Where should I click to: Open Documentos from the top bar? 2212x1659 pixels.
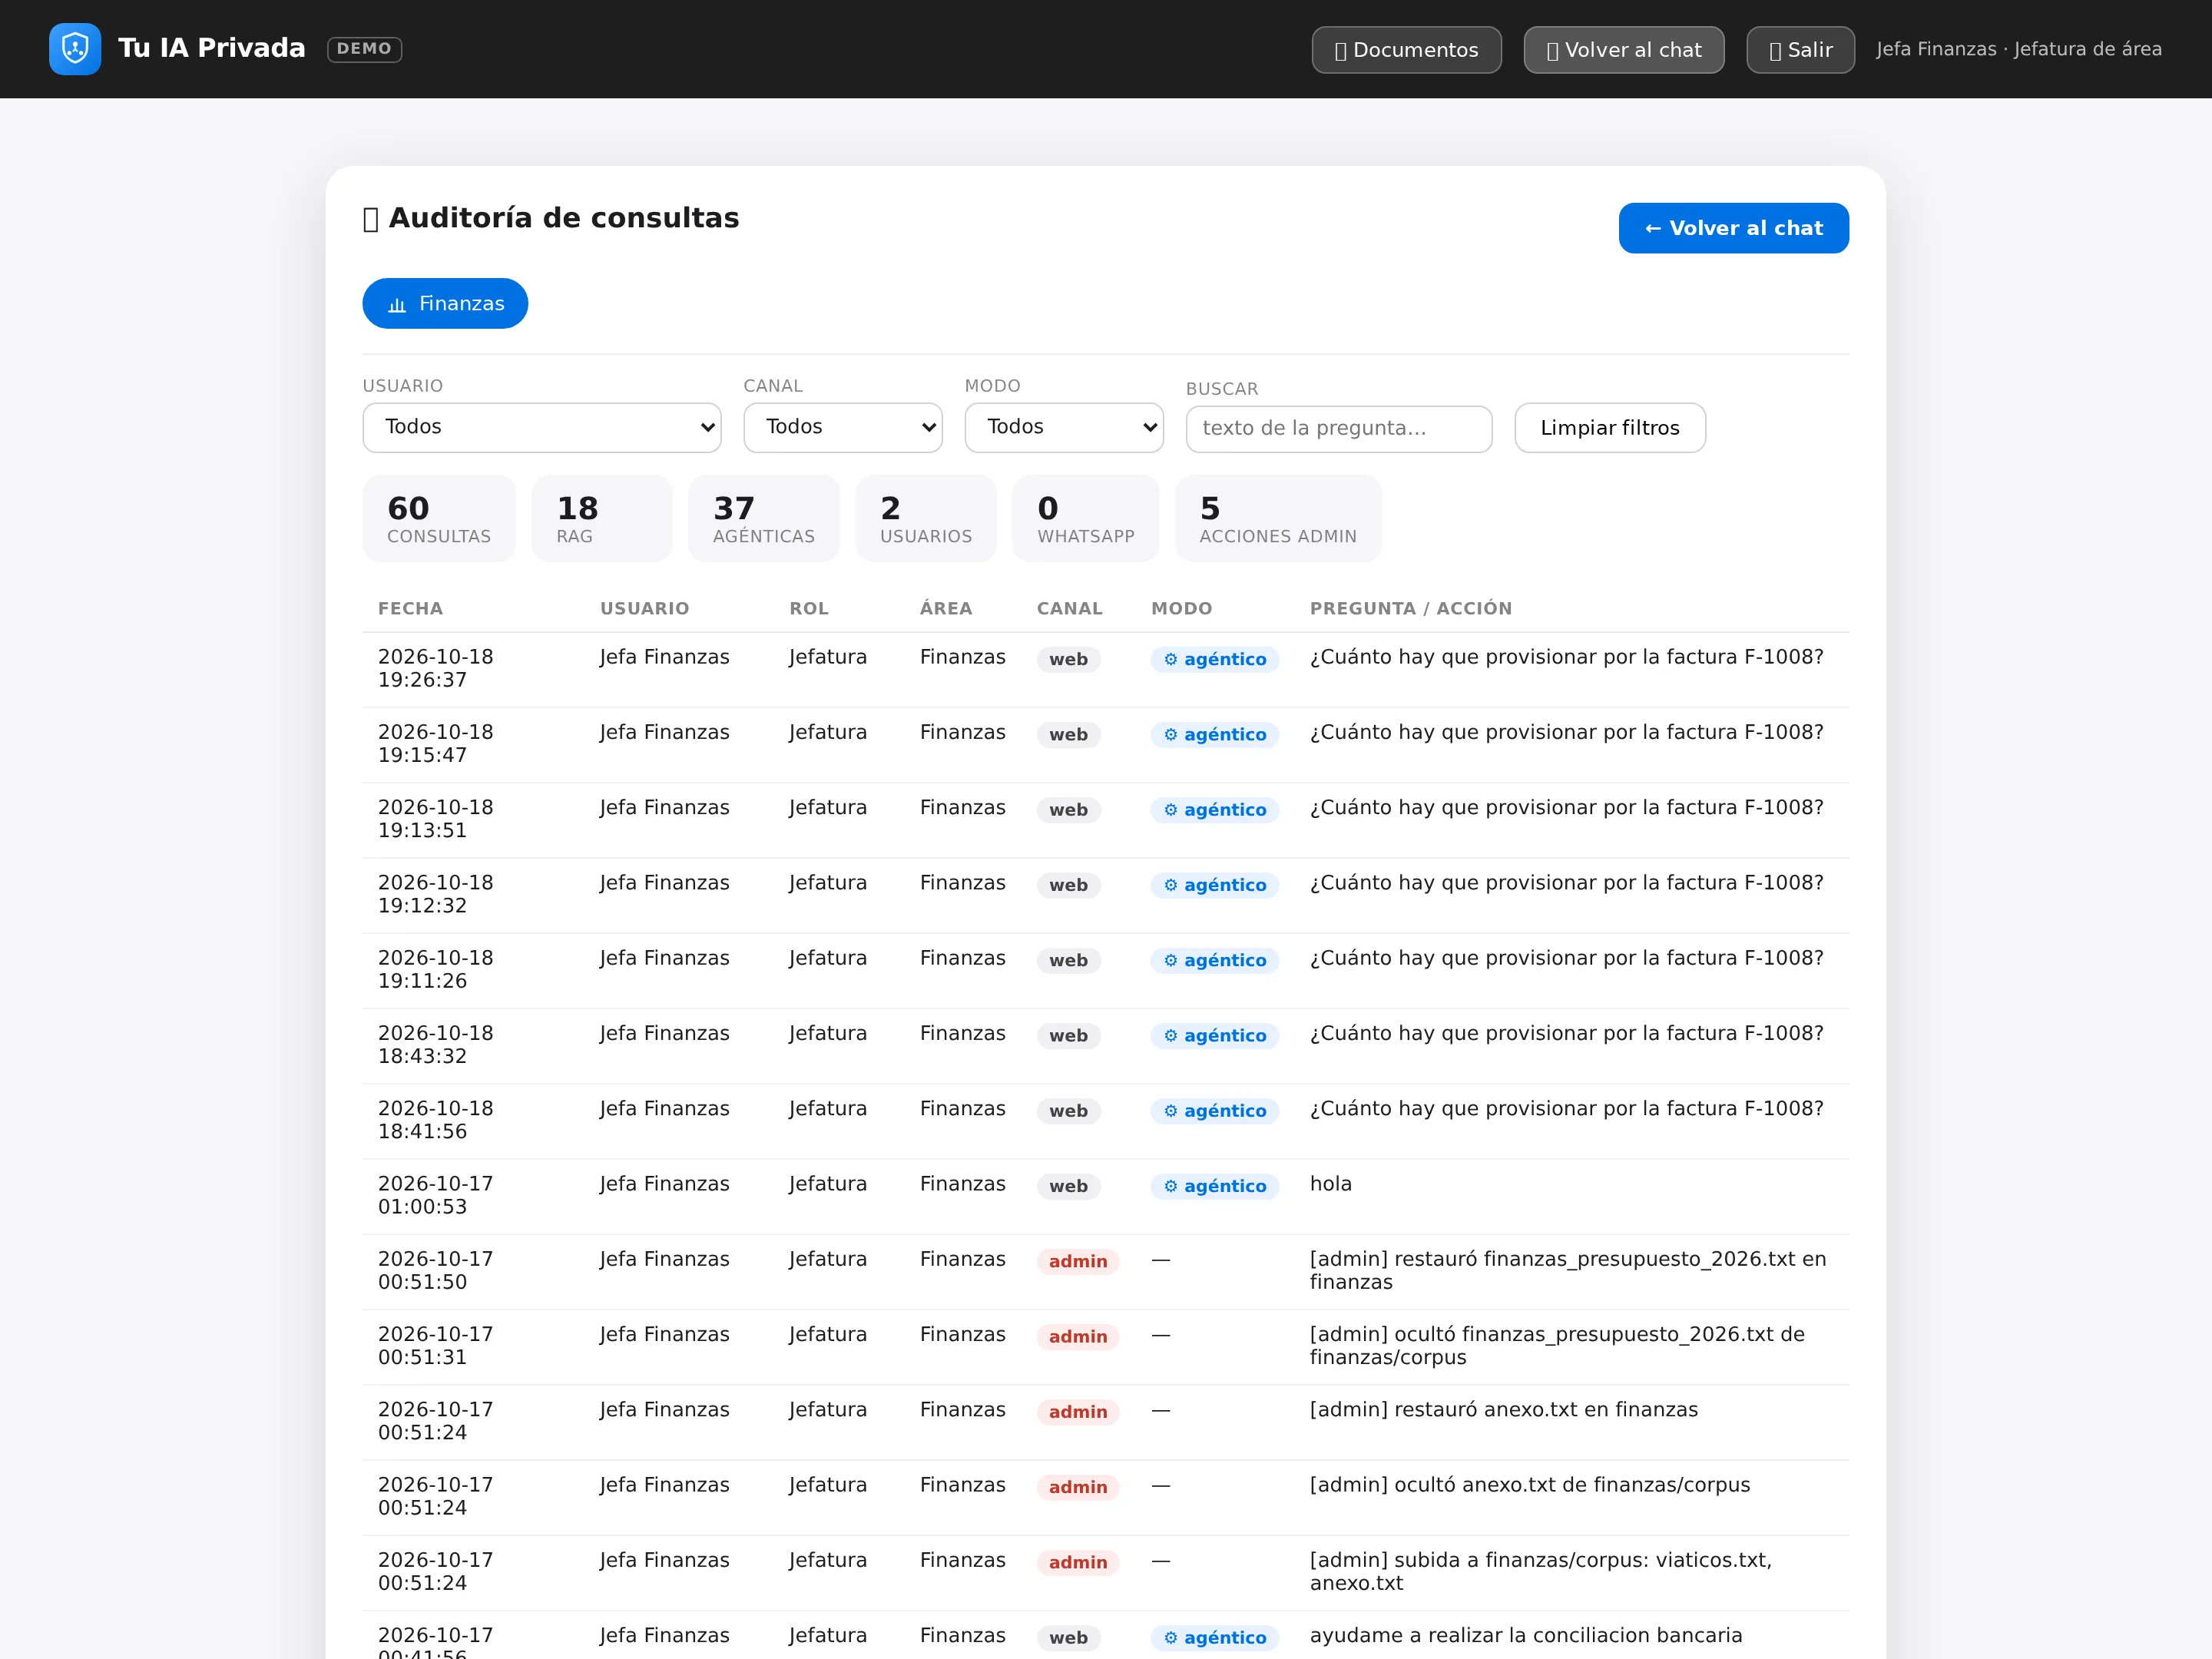(x=1406, y=50)
